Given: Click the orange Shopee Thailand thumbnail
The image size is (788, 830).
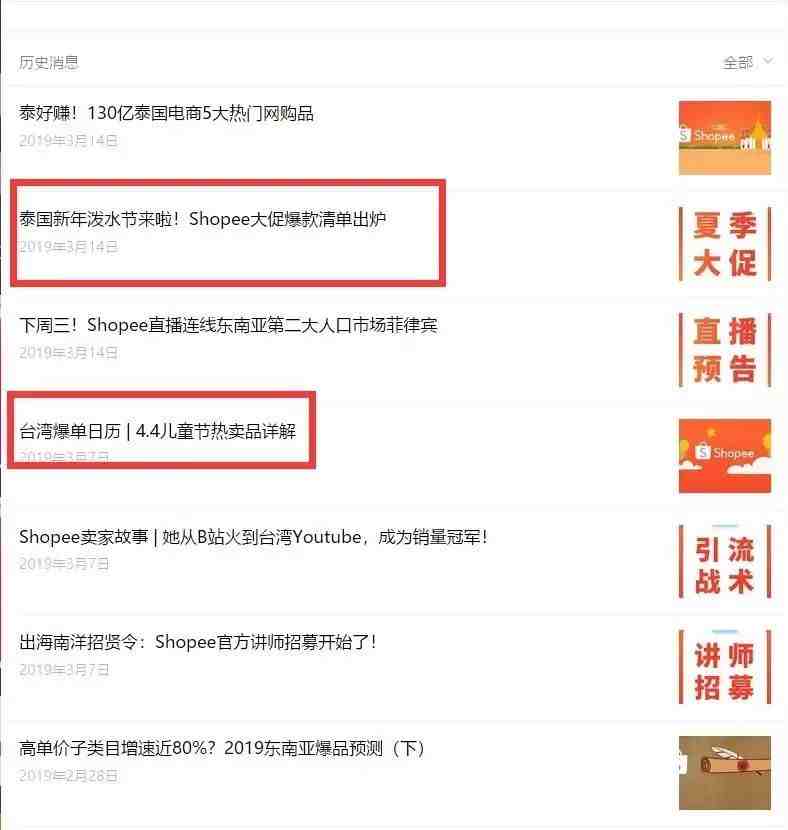Looking at the screenshot, I should pyautogui.click(x=724, y=138).
